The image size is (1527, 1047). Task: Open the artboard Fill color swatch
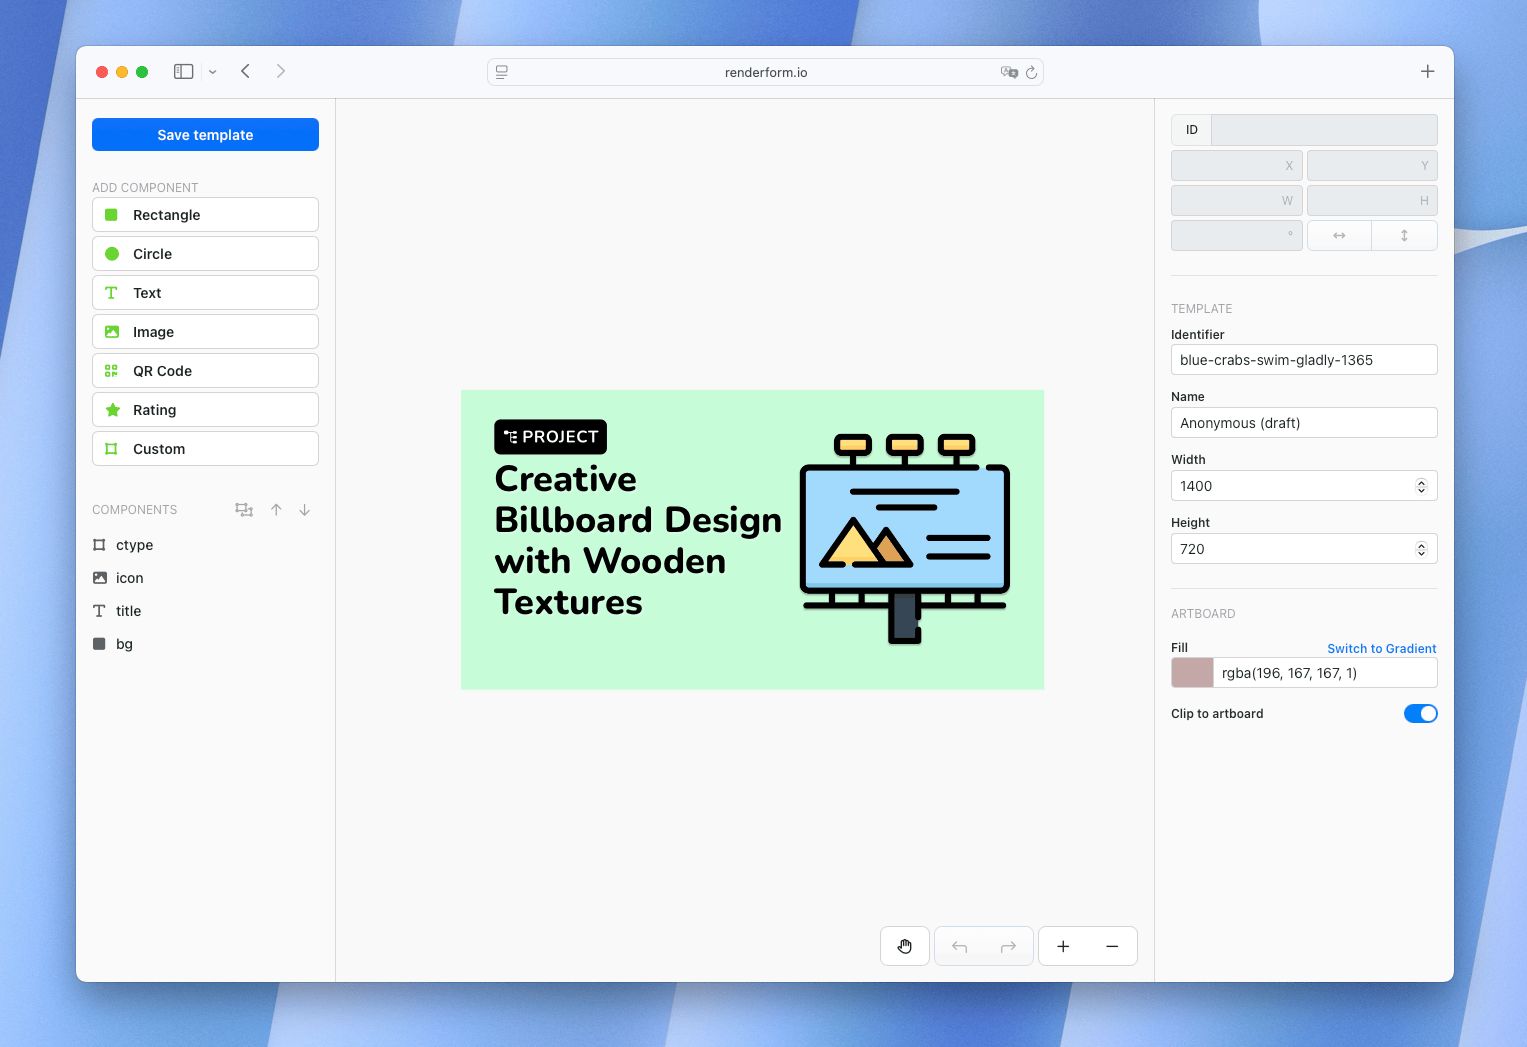coord(1191,672)
